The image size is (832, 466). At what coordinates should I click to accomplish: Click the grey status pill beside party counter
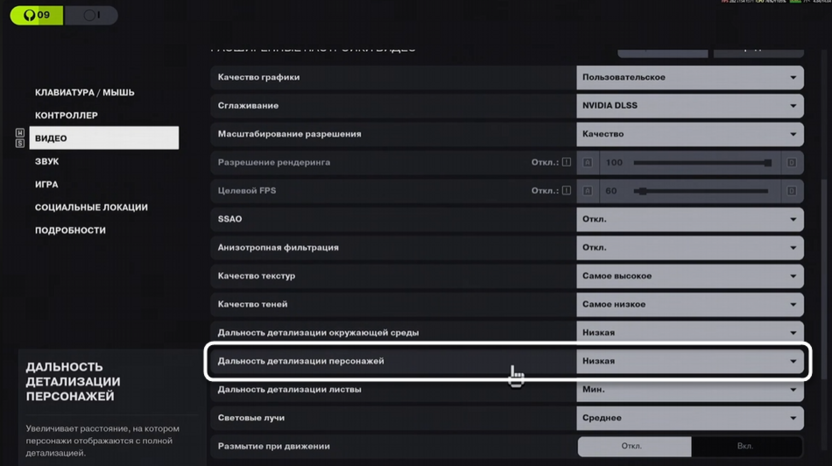click(91, 15)
